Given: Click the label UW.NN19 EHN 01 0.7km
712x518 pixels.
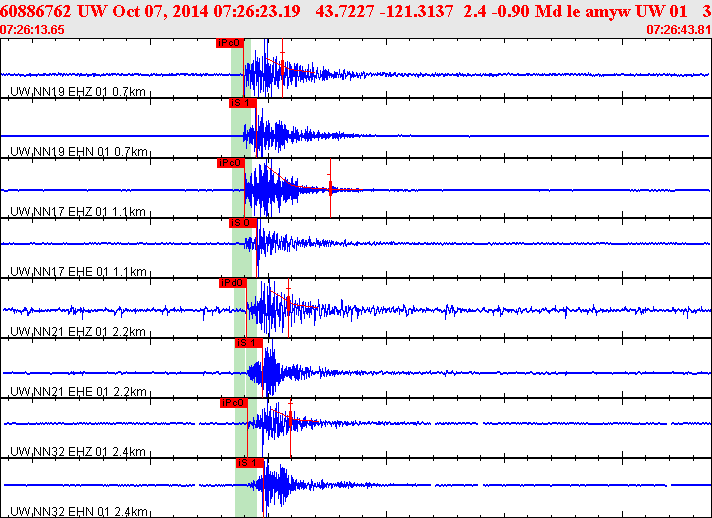Looking at the screenshot, I should [x=79, y=152].
